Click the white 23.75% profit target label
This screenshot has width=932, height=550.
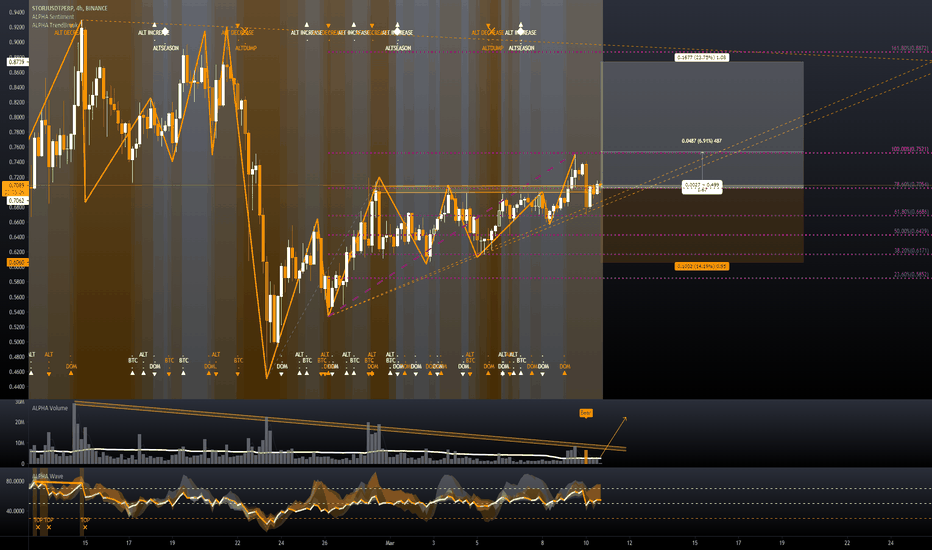click(702, 58)
